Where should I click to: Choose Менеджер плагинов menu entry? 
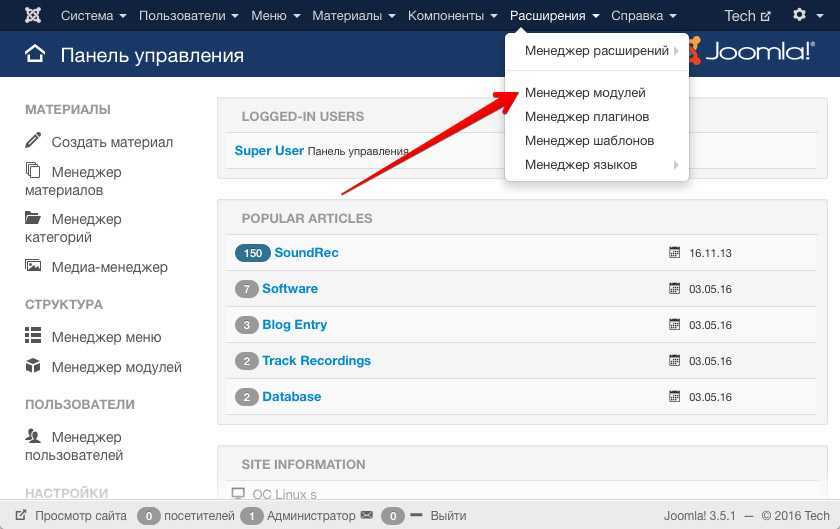(587, 116)
